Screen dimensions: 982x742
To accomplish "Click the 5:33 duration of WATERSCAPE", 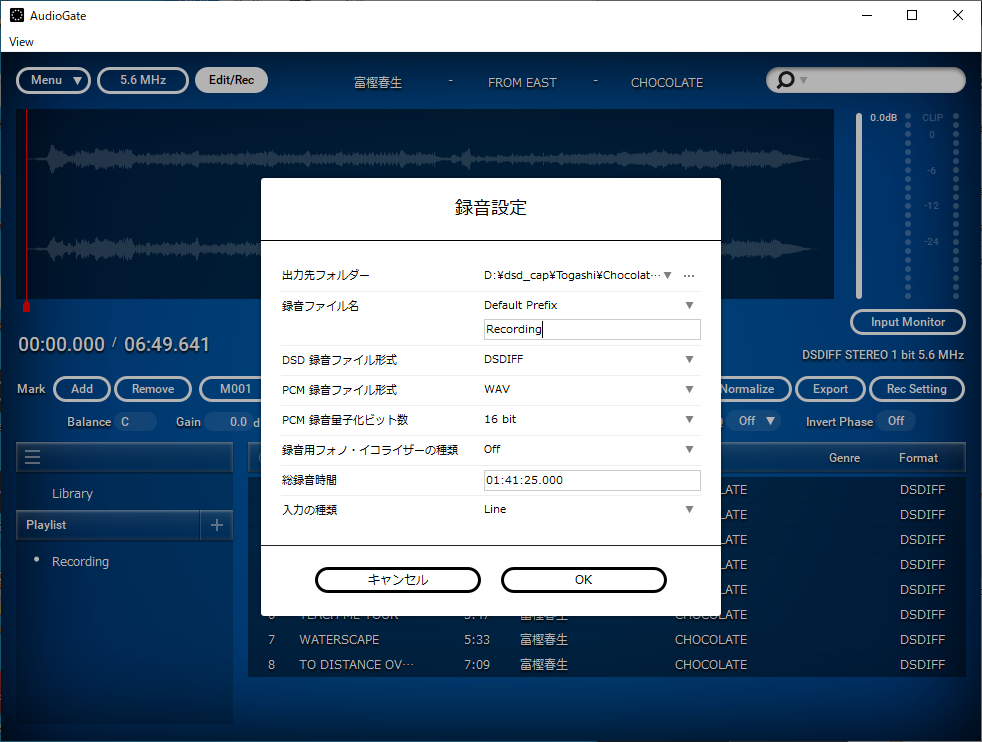I will (477, 639).
